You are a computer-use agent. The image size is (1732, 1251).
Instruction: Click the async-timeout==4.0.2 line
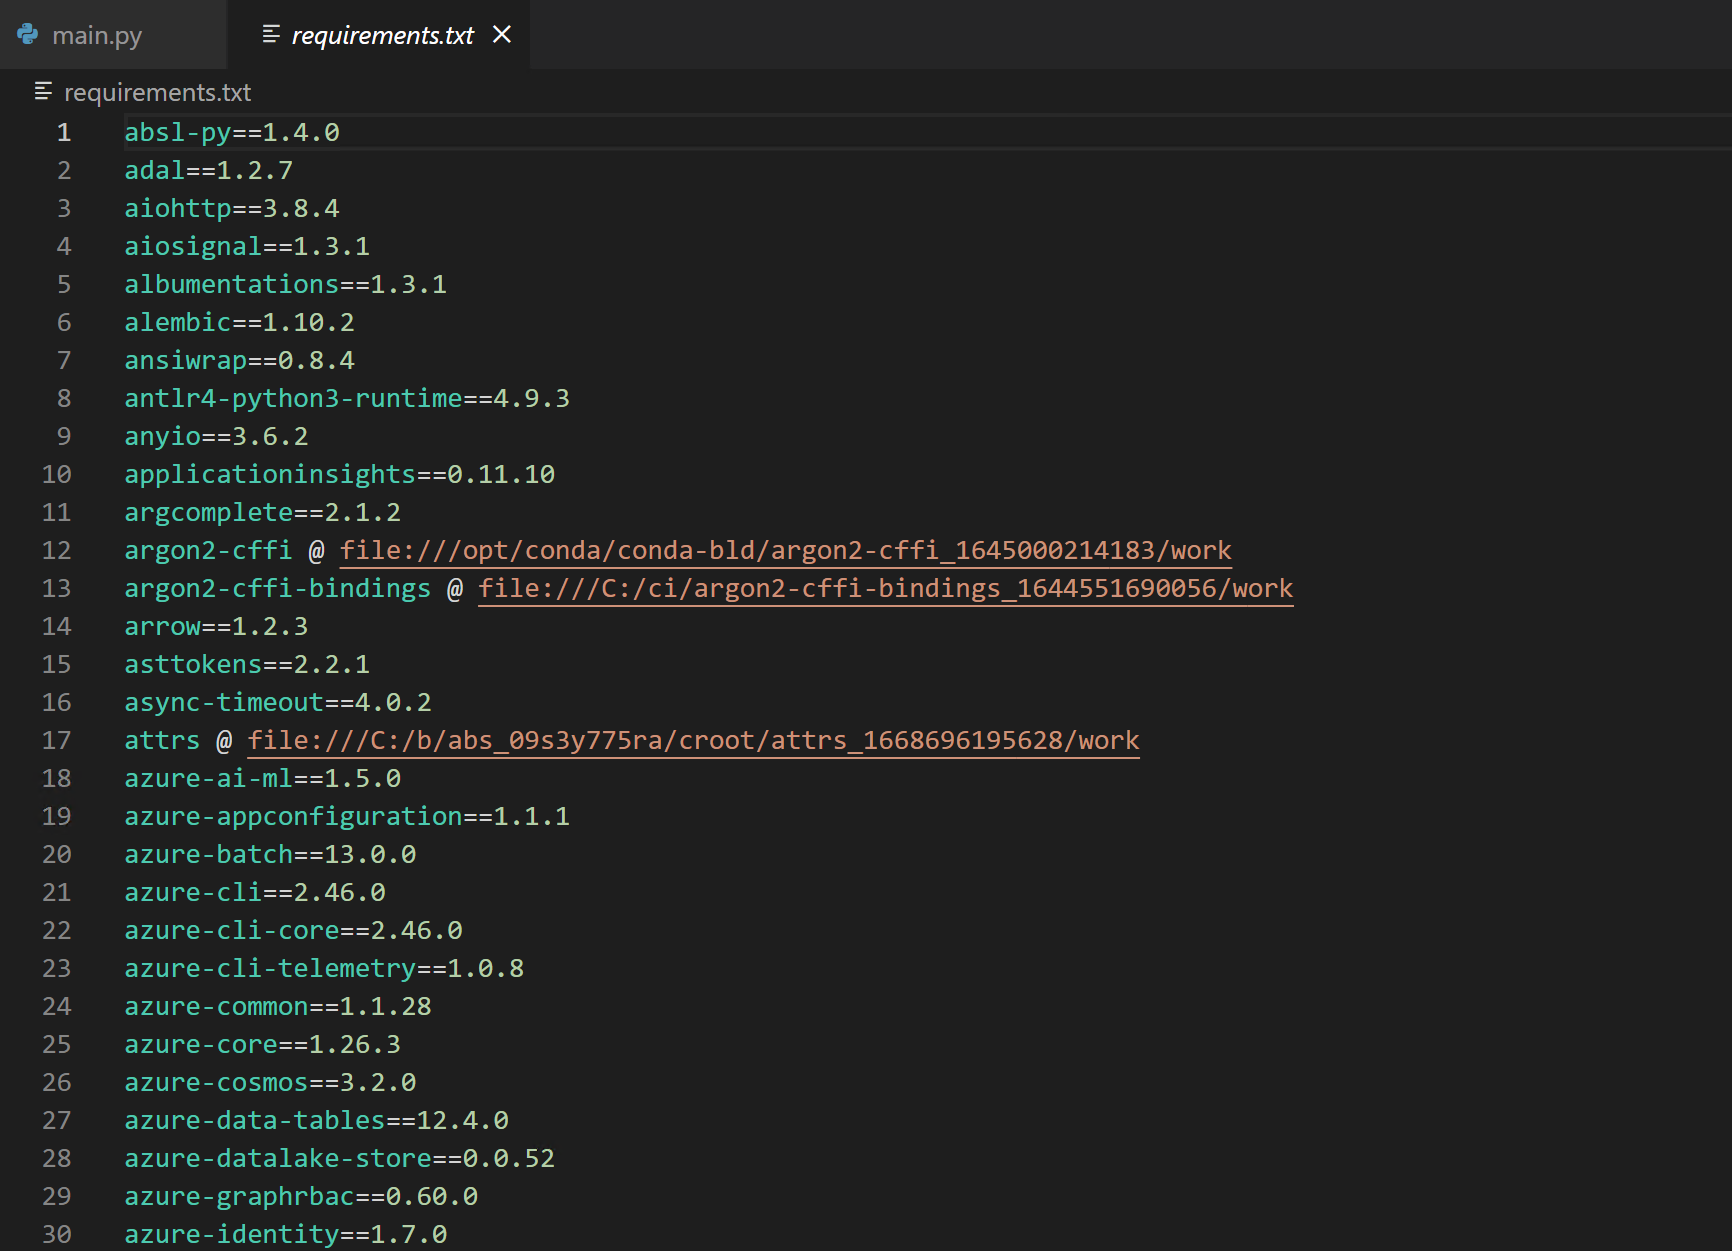278,702
